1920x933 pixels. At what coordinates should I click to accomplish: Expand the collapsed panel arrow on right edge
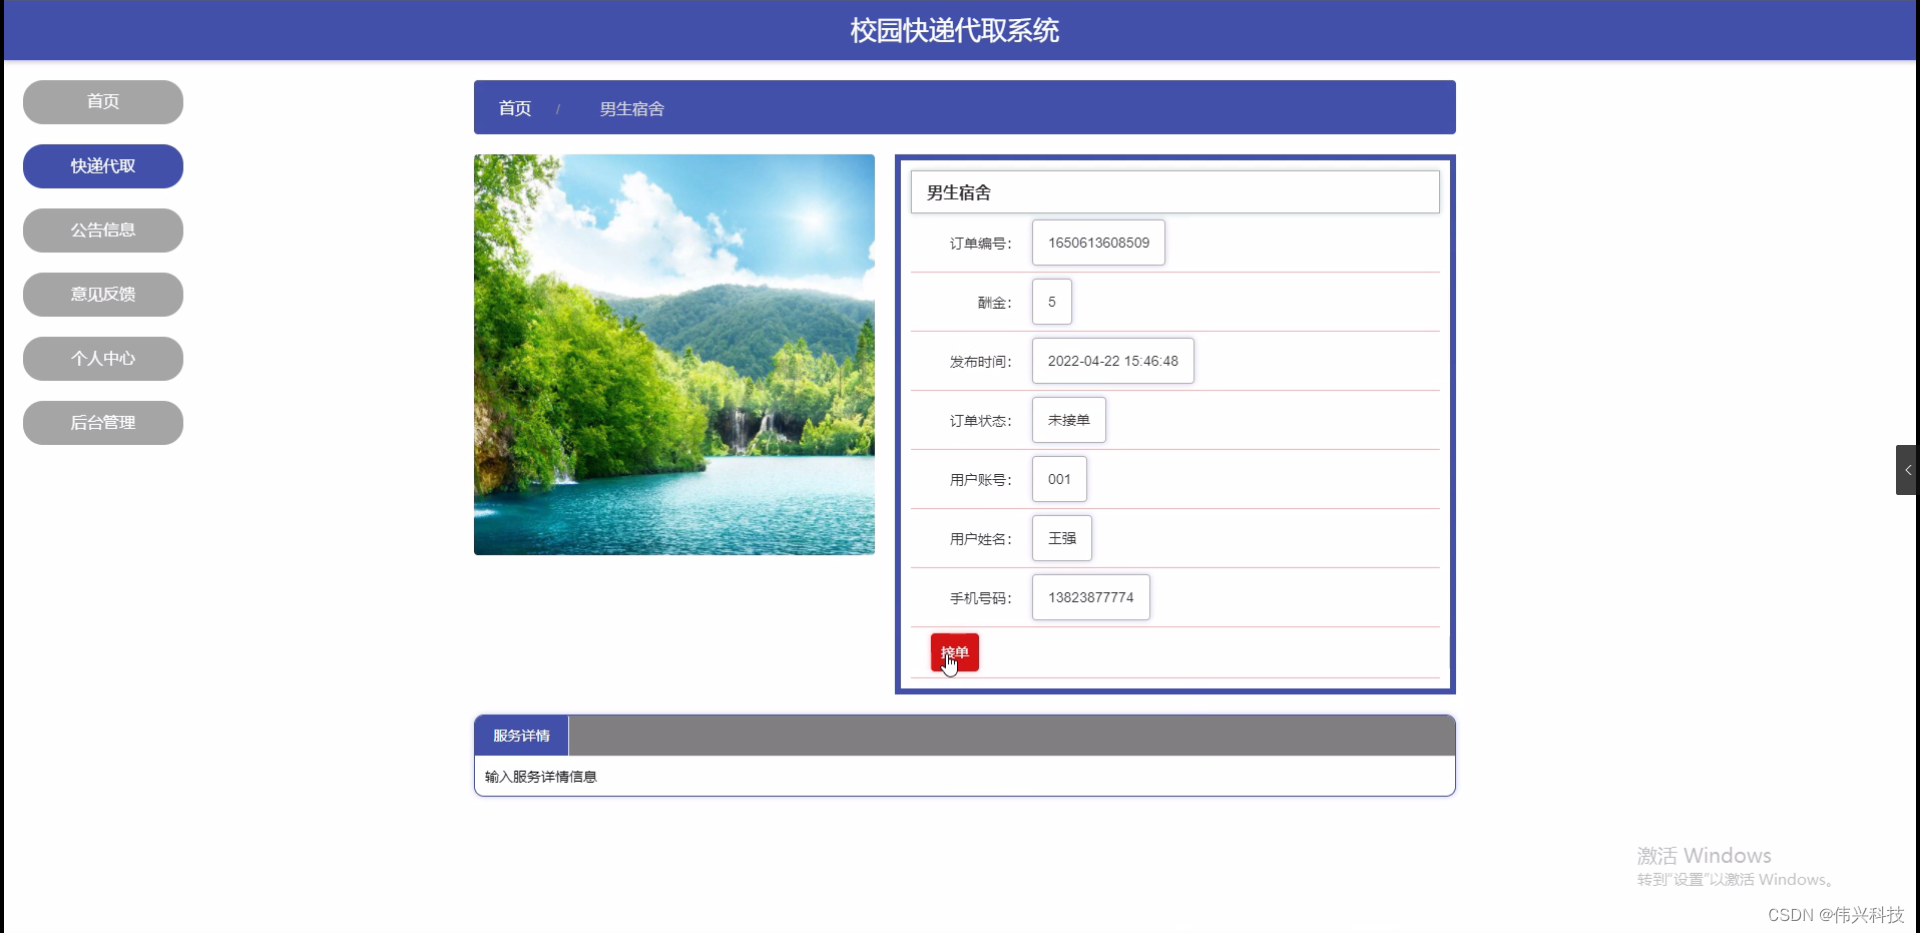point(1906,469)
